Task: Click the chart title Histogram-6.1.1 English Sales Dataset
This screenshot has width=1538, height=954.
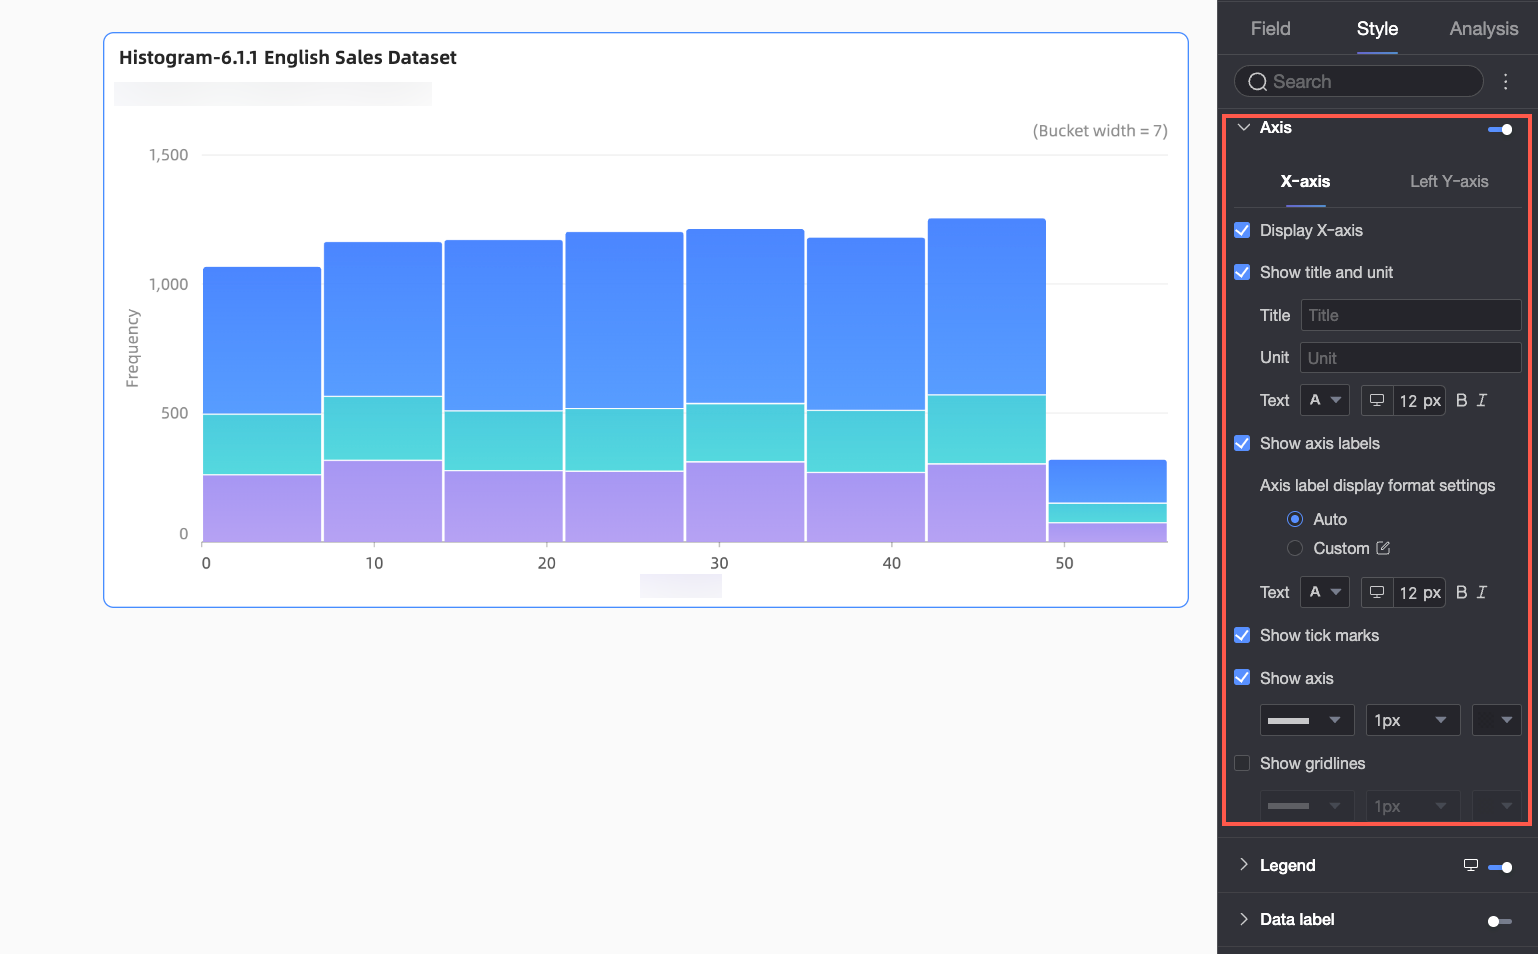Action: click(x=288, y=58)
